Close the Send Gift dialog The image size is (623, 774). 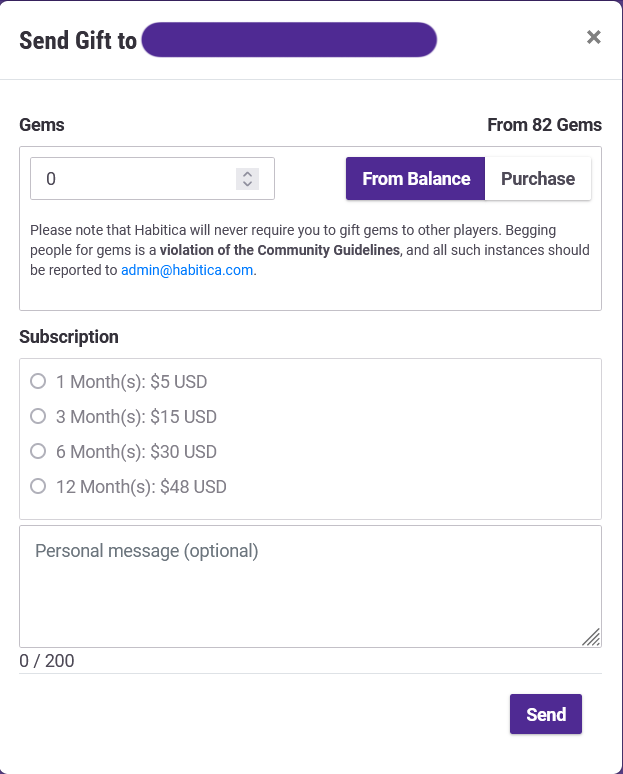[593, 37]
